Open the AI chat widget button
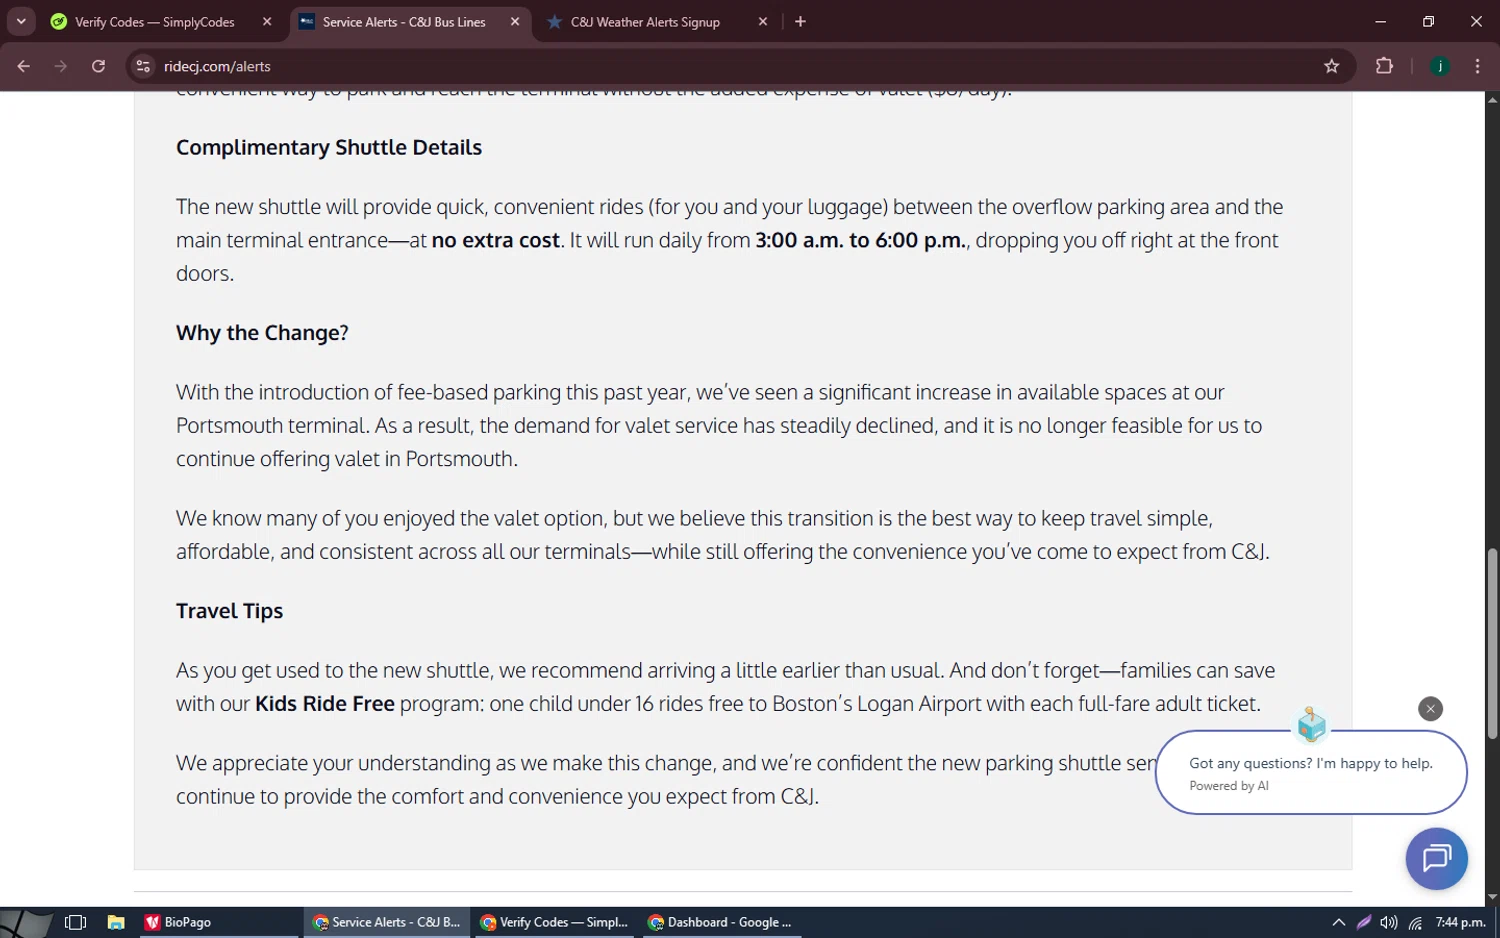This screenshot has width=1500, height=938. coord(1436,858)
